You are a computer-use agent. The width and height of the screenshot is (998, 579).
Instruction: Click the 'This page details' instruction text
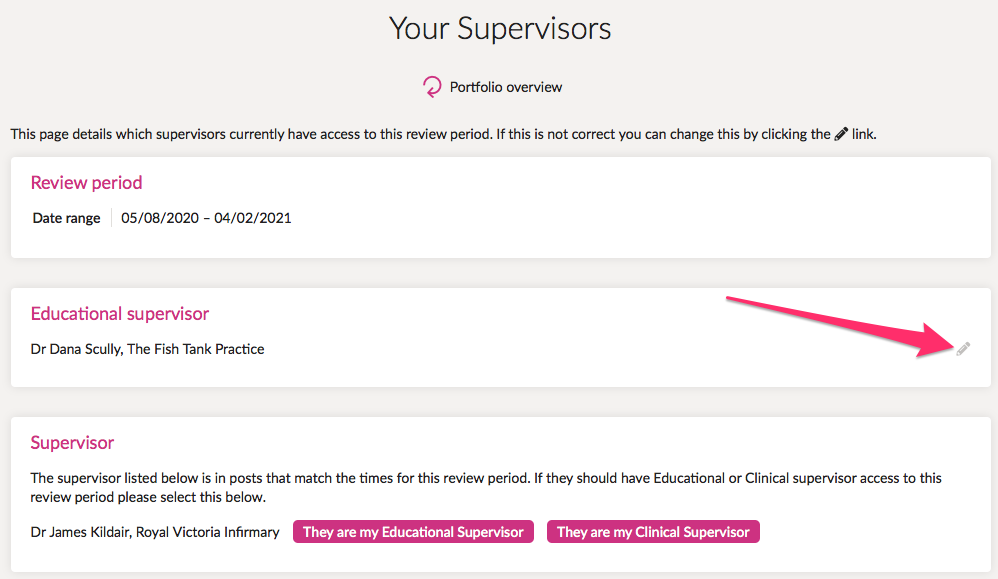[421, 134]
